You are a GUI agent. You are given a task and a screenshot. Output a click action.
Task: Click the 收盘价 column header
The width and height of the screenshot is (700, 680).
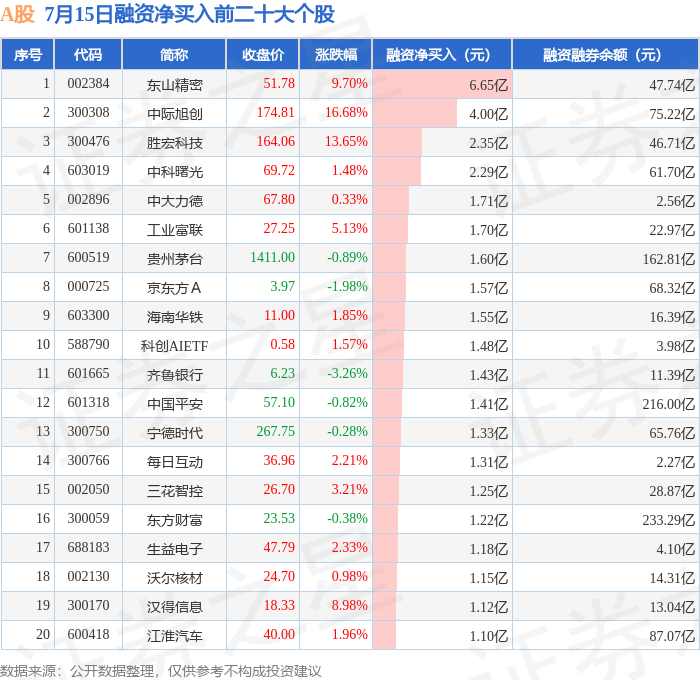pyautogui.click(x=263, y=54)
